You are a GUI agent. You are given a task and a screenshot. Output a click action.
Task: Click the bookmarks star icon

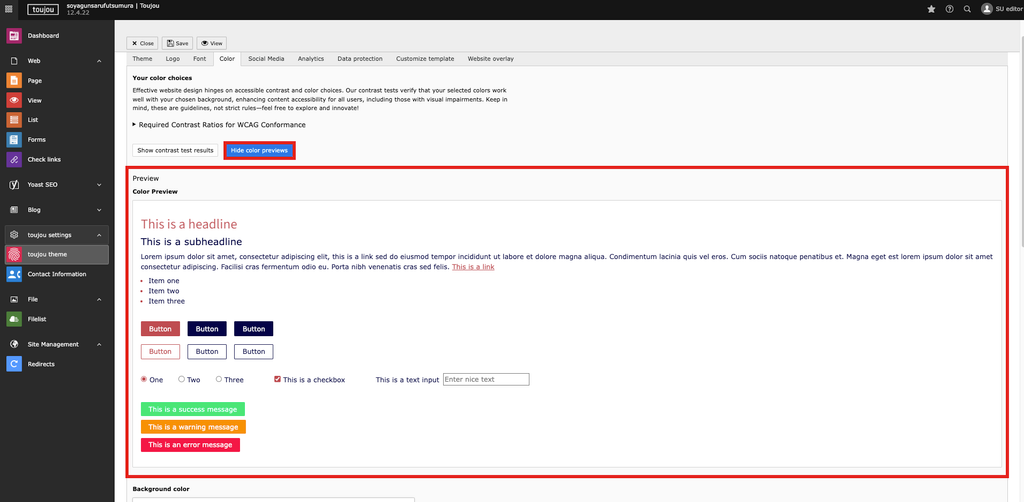pos(932,9)
